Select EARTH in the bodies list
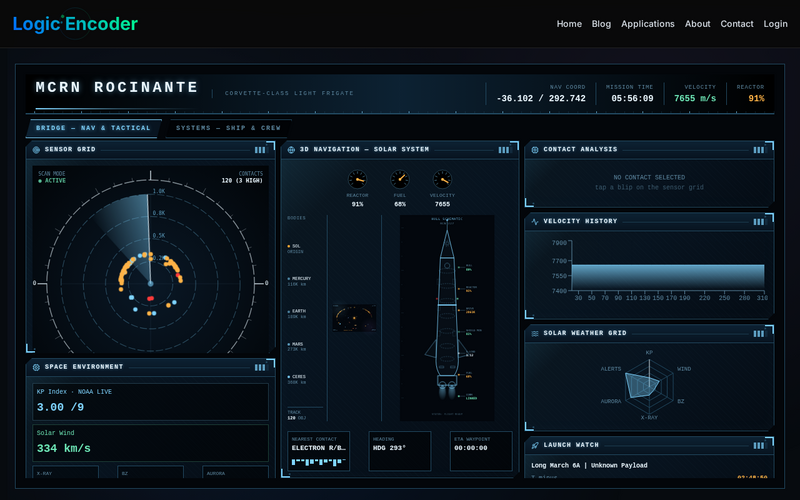 297,313
